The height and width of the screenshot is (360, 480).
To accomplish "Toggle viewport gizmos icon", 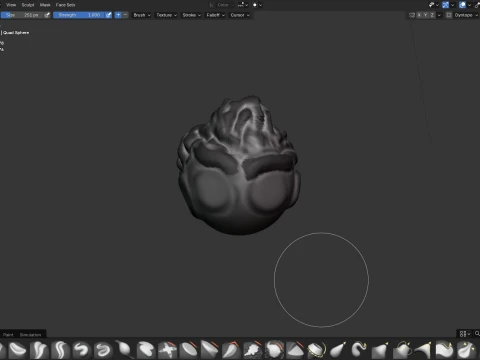I will [x=445, y=5].
